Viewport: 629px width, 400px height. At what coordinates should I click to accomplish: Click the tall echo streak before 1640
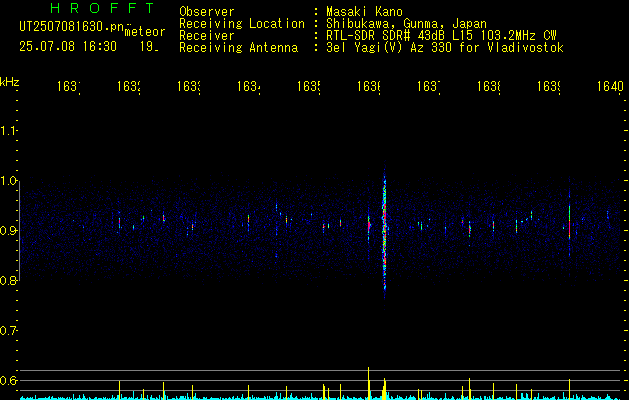pyautogui.click(x=569, y=223)
